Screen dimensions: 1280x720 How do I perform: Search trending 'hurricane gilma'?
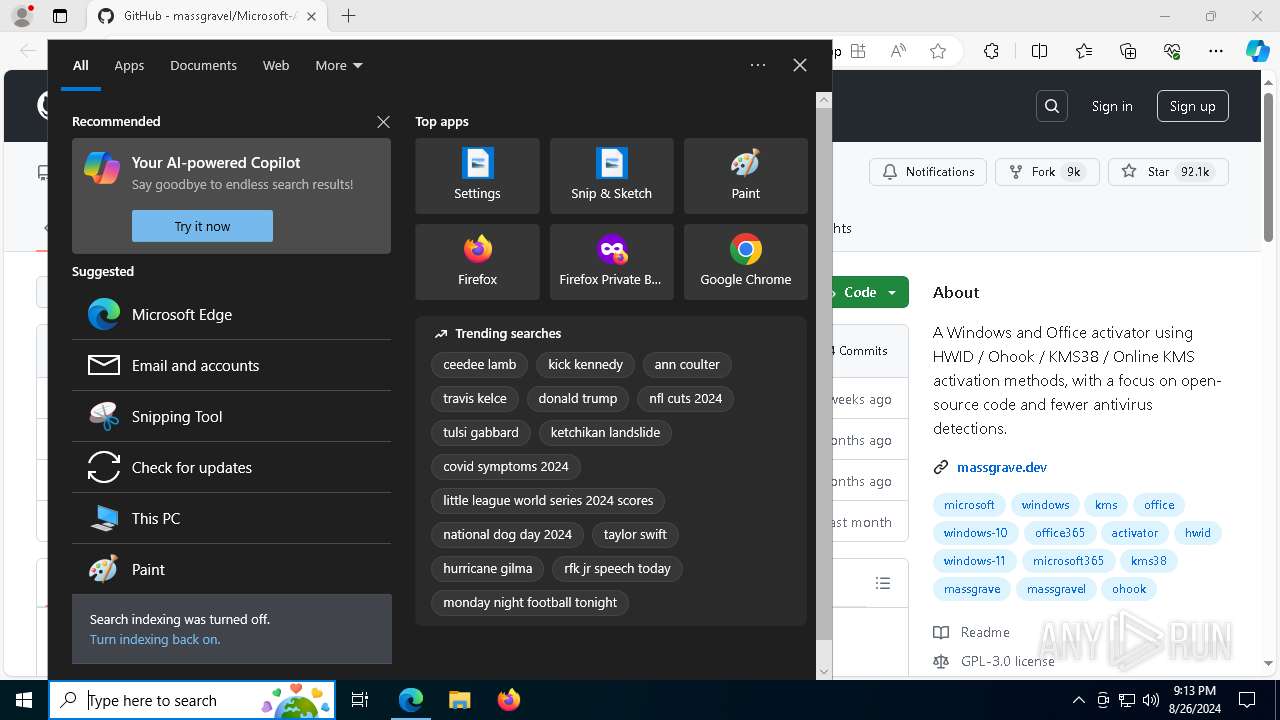(x=488, y=568)
